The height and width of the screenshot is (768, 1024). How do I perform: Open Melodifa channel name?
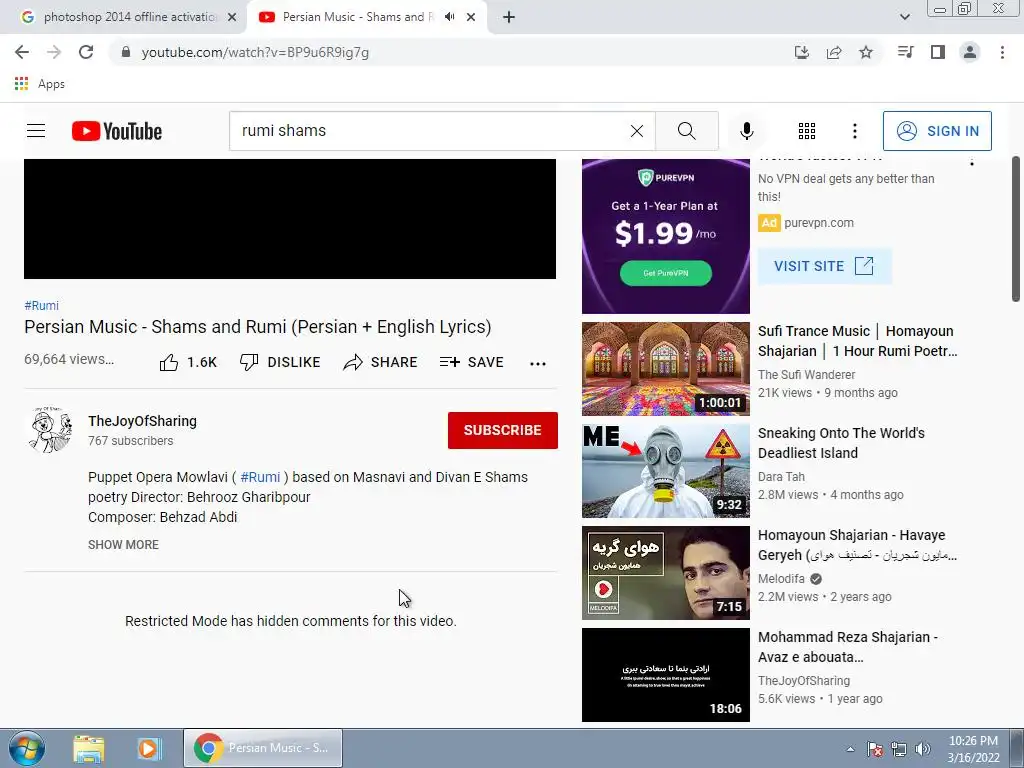click(x=781, y=579)
